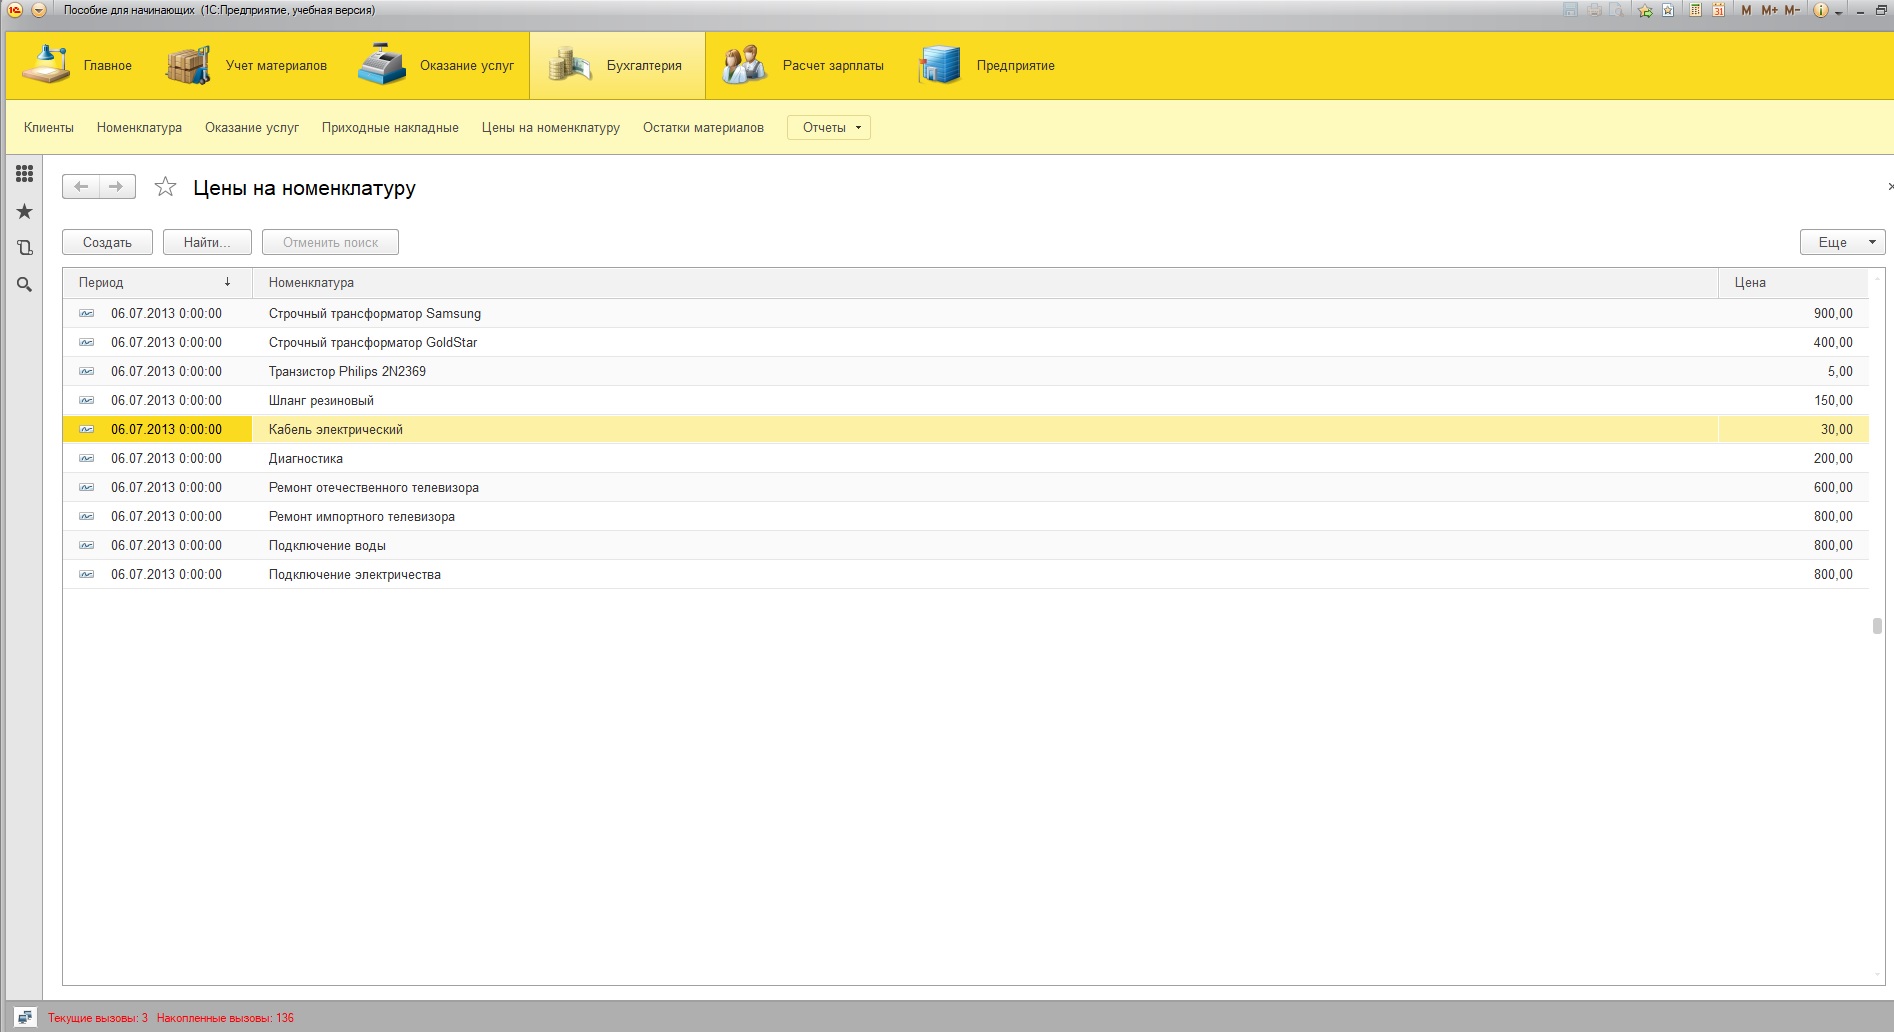The height and width of the screenshot is (1032, 1894).
Task: Open favorites star in left sidebar
Action: (x=25, y=211)
